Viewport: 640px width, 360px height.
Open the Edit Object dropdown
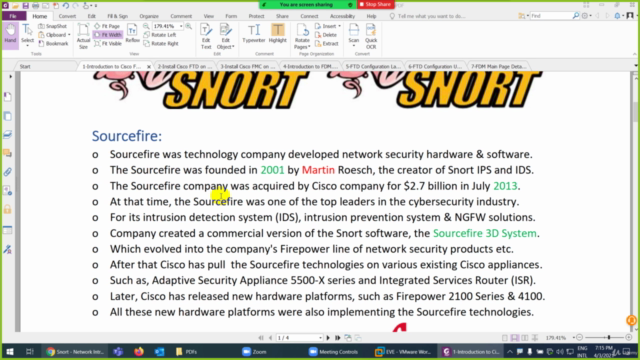[226, 36]
